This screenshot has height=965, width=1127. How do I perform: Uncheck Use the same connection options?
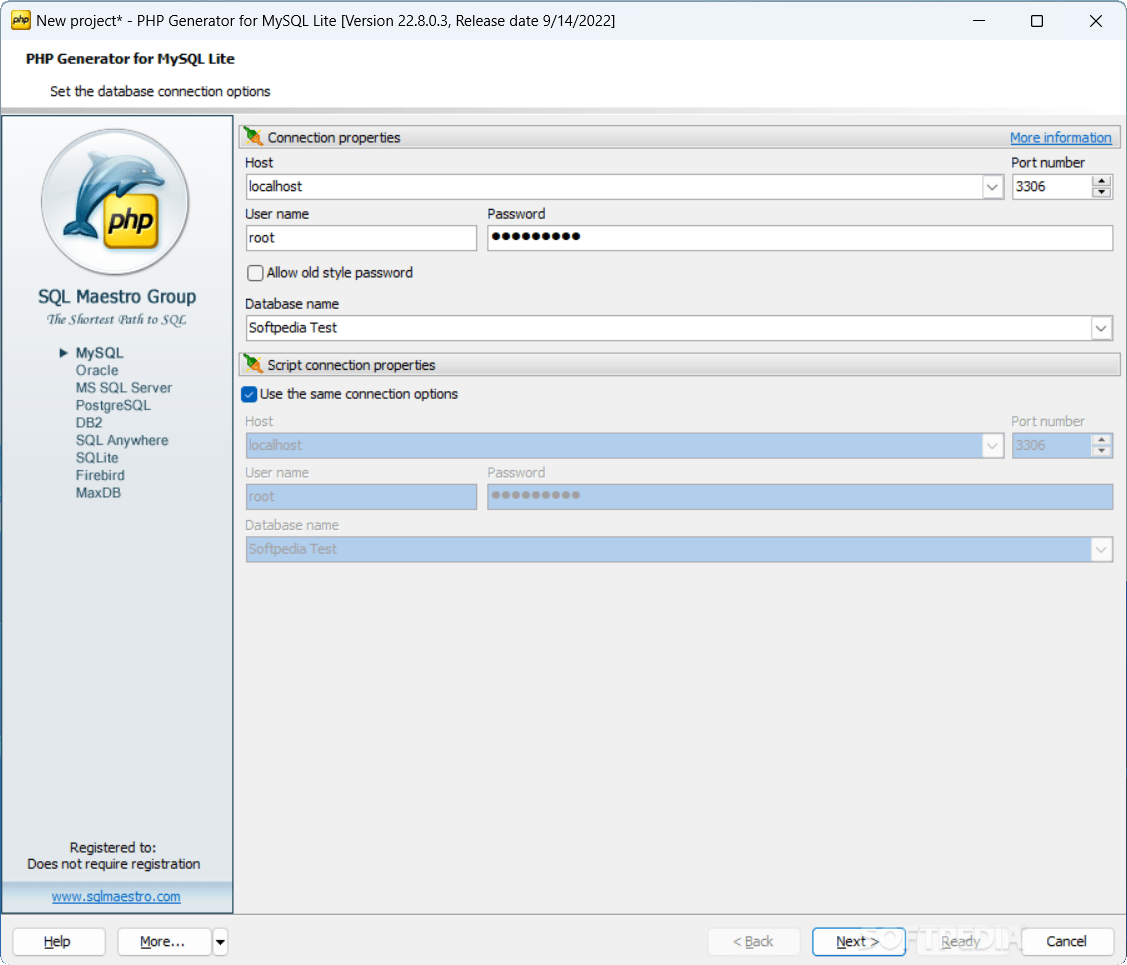pos(249,394)
